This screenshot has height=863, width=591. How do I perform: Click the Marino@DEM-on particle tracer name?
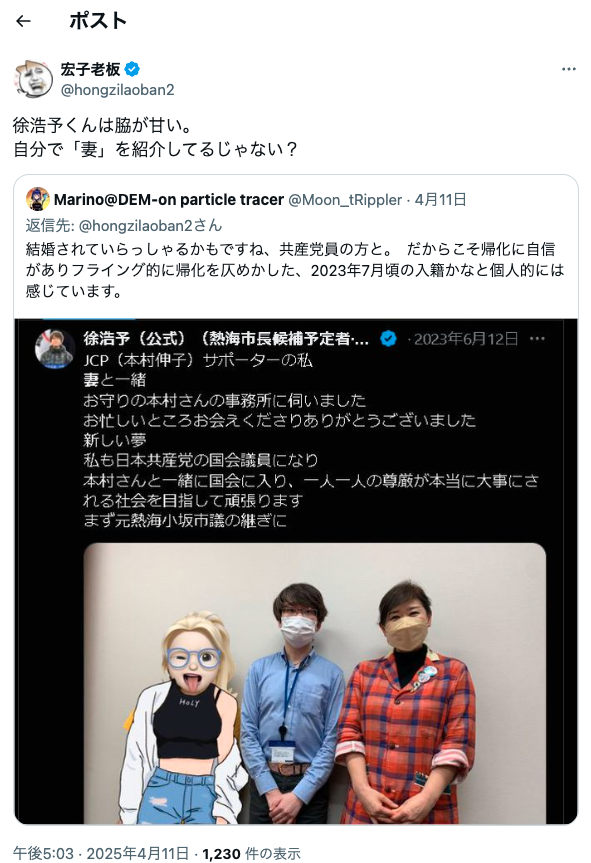(169, 200)
